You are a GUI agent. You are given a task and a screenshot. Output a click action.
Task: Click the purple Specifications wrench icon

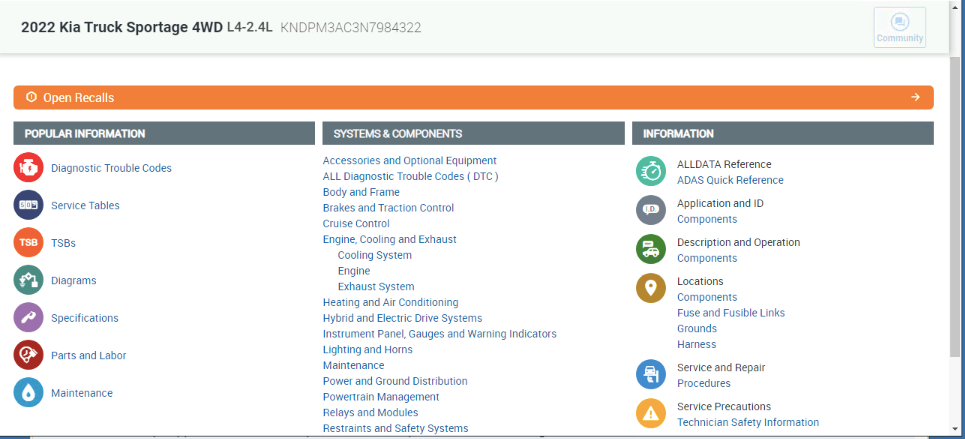[28, 318]
